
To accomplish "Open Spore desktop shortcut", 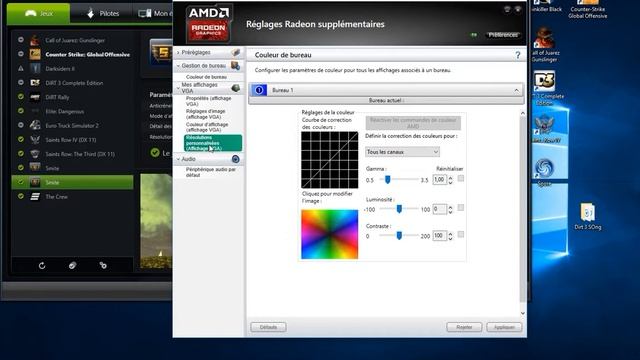I will tap(544, 172).
